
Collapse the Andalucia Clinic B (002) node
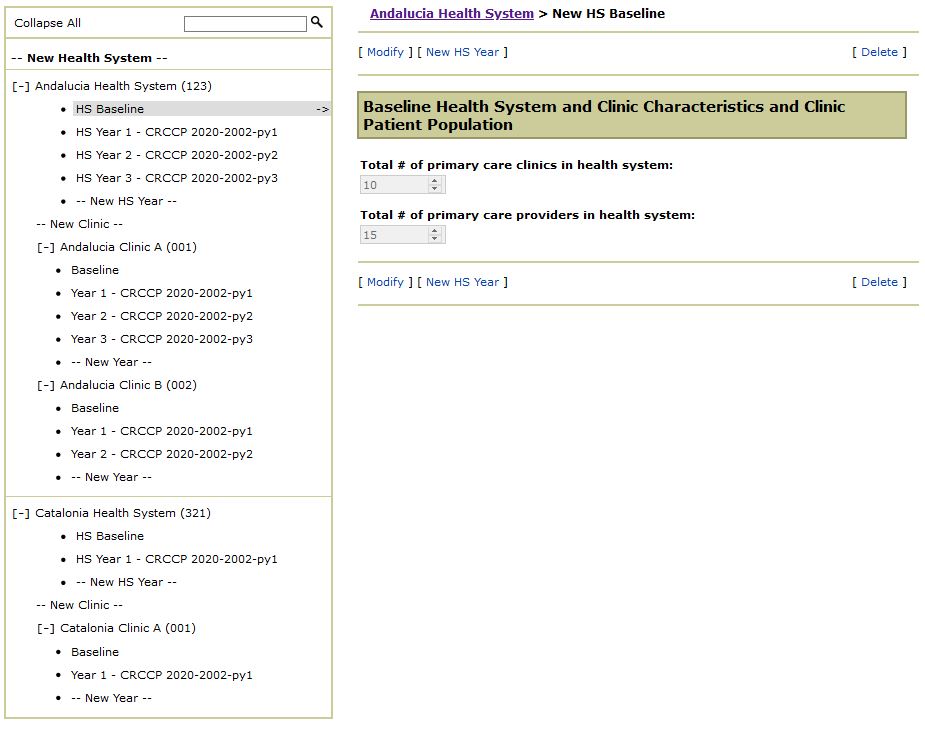45,385
